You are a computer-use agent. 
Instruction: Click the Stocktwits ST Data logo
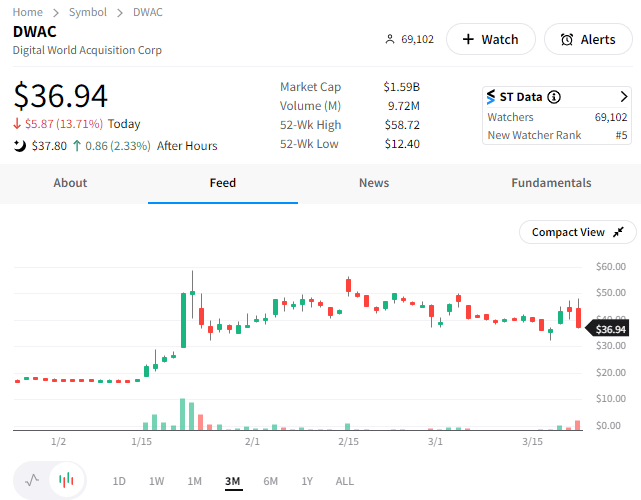[491, 97]
